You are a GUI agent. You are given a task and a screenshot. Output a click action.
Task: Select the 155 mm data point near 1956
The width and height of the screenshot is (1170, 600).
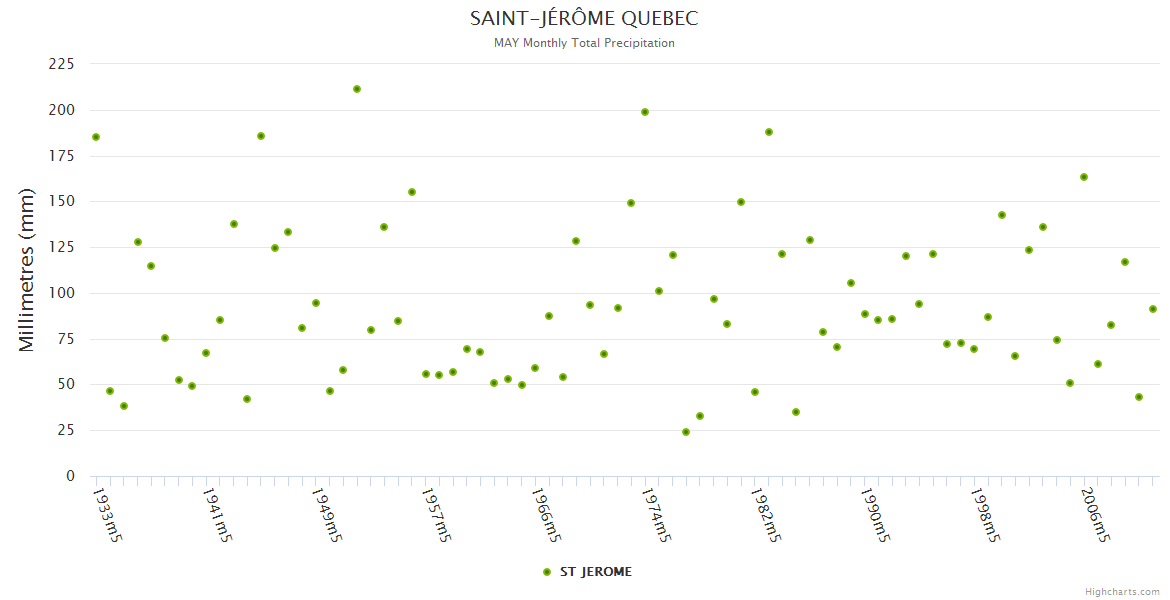412,192
